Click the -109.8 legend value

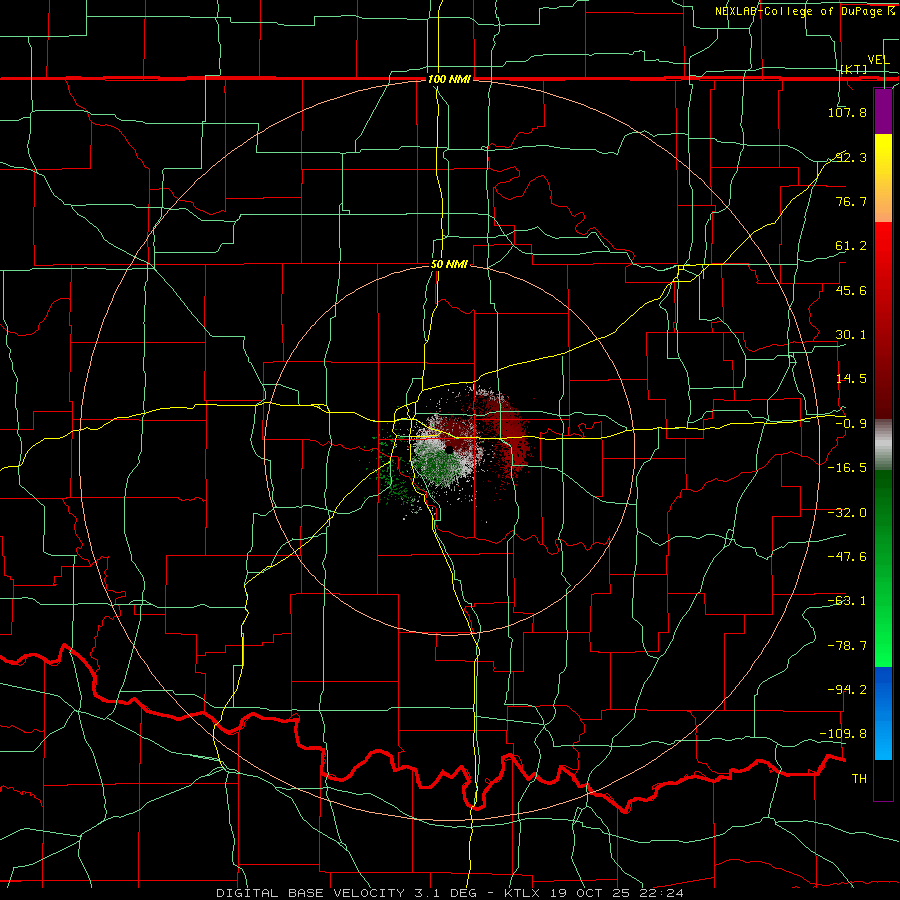(x=844, y=734)
